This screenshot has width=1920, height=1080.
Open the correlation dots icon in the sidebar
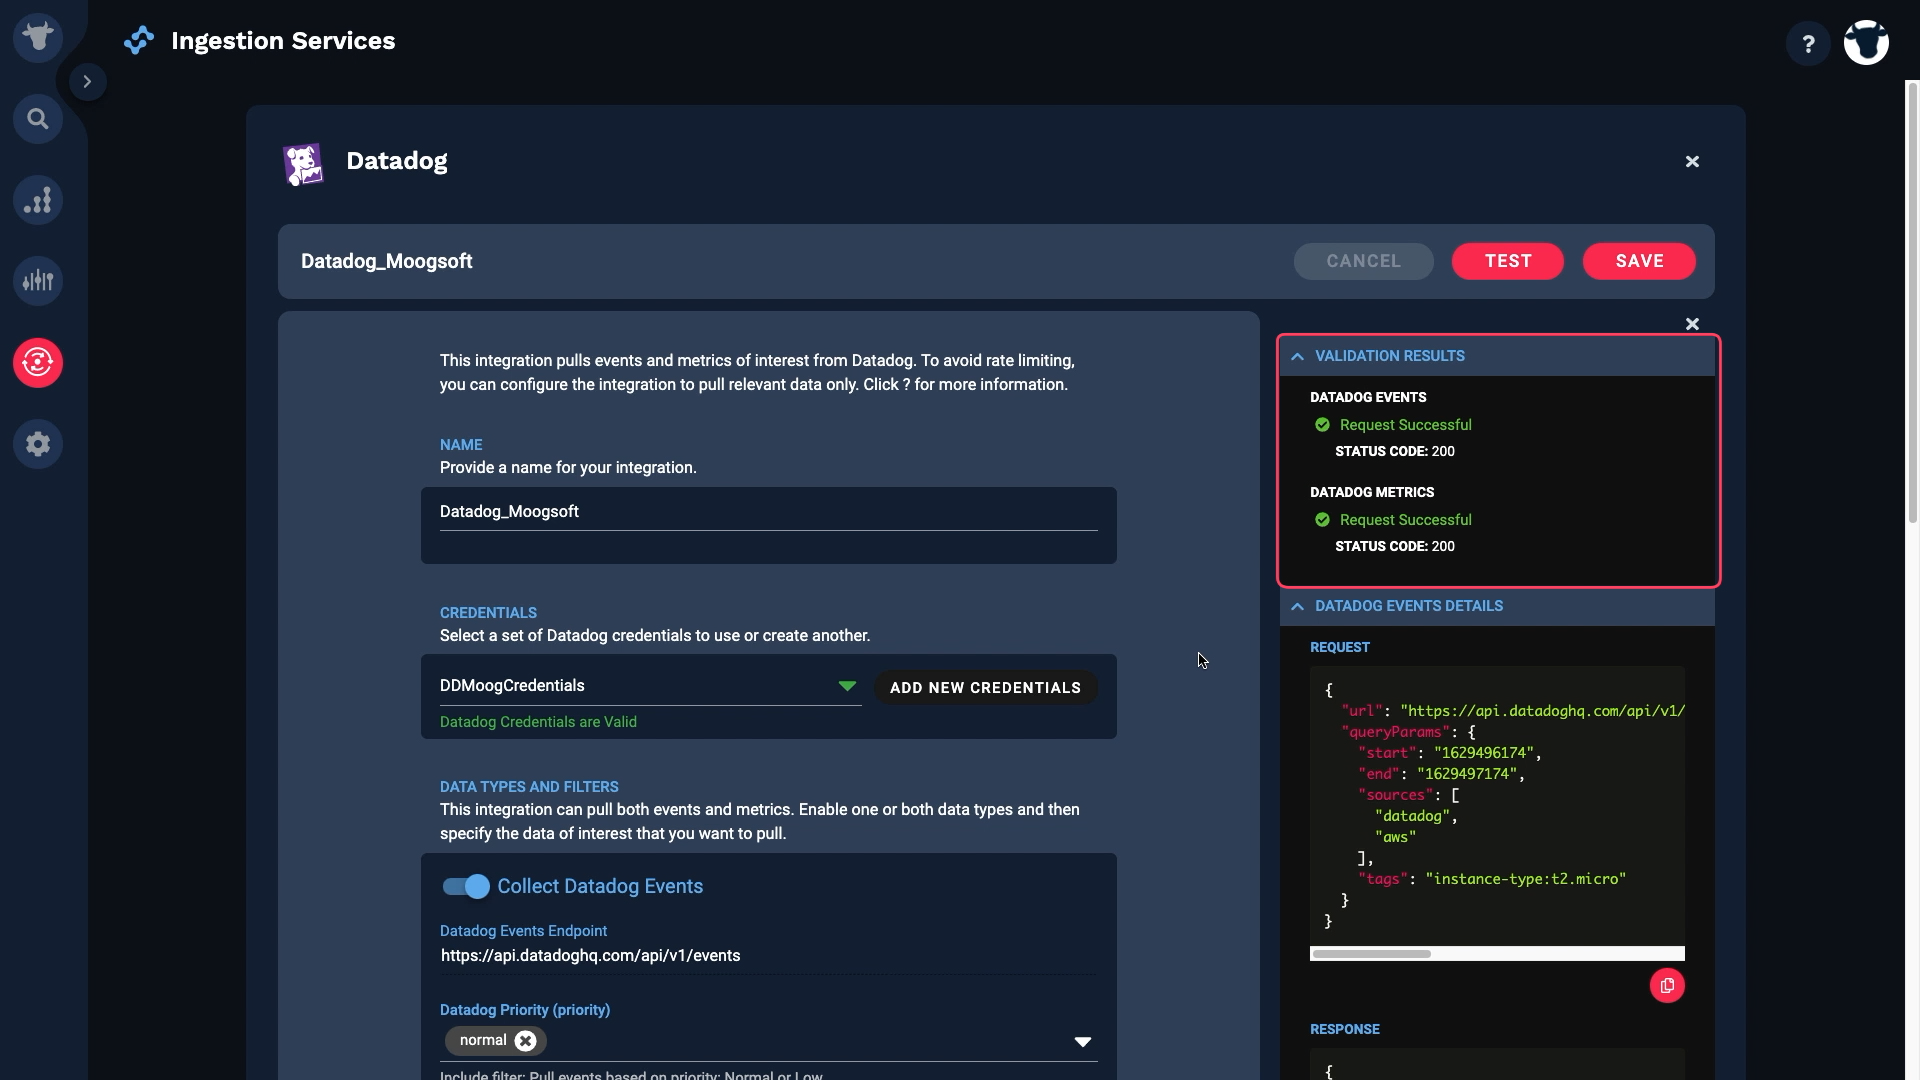pos(38,200)
